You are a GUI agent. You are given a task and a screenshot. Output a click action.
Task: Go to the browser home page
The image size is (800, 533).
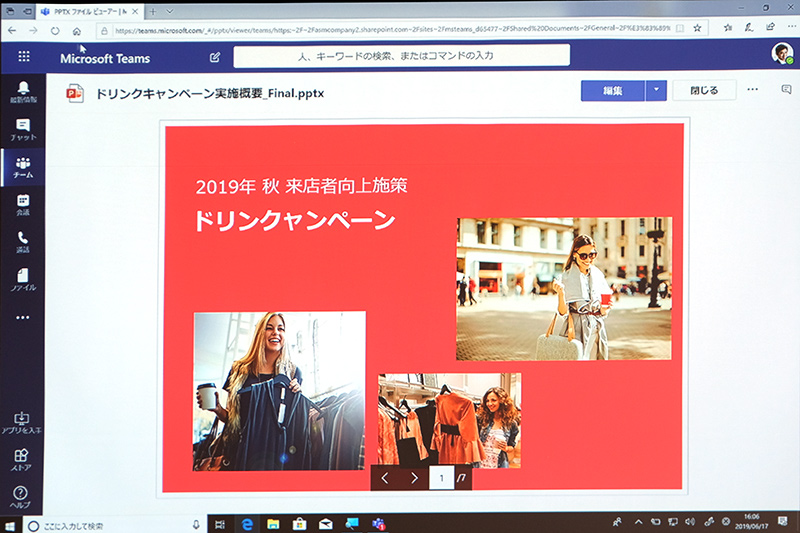coord(77,31)
